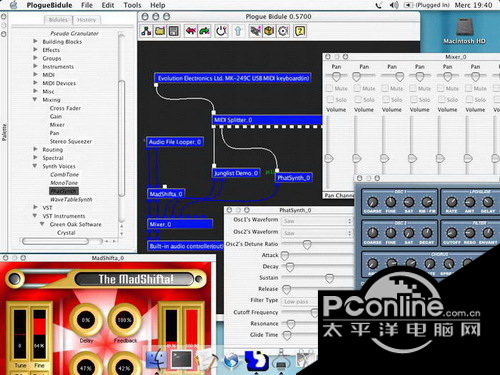500x375 pixels.
Task: Open the Tools menu
Action: [132, 5]
